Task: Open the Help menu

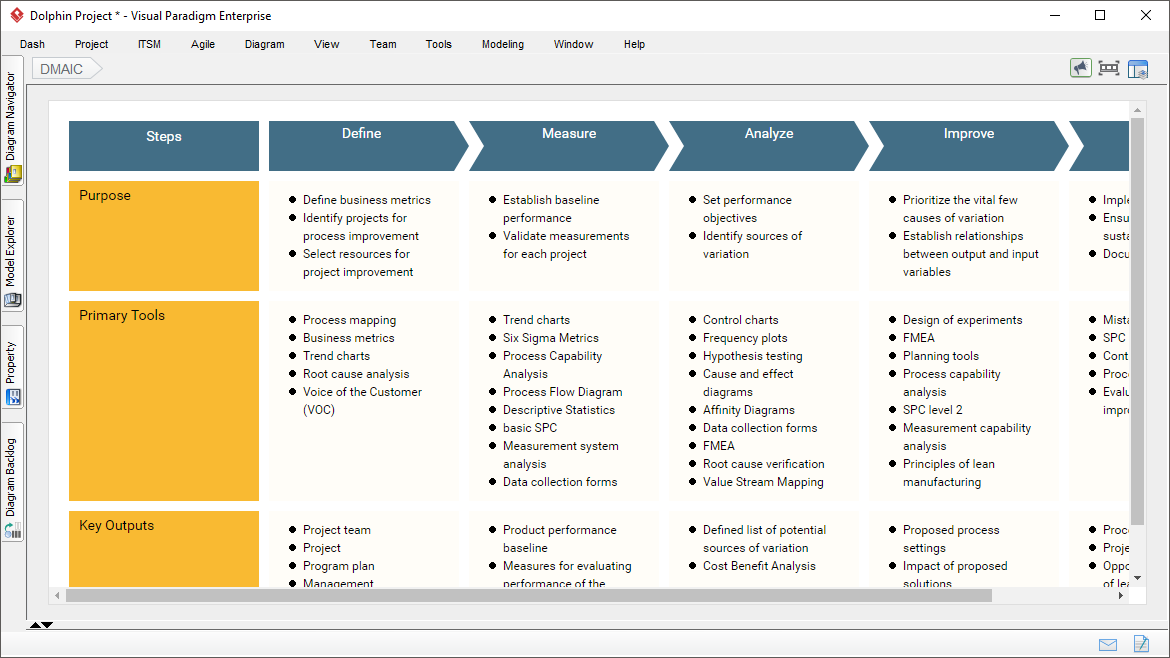Action: pos(634,44)
